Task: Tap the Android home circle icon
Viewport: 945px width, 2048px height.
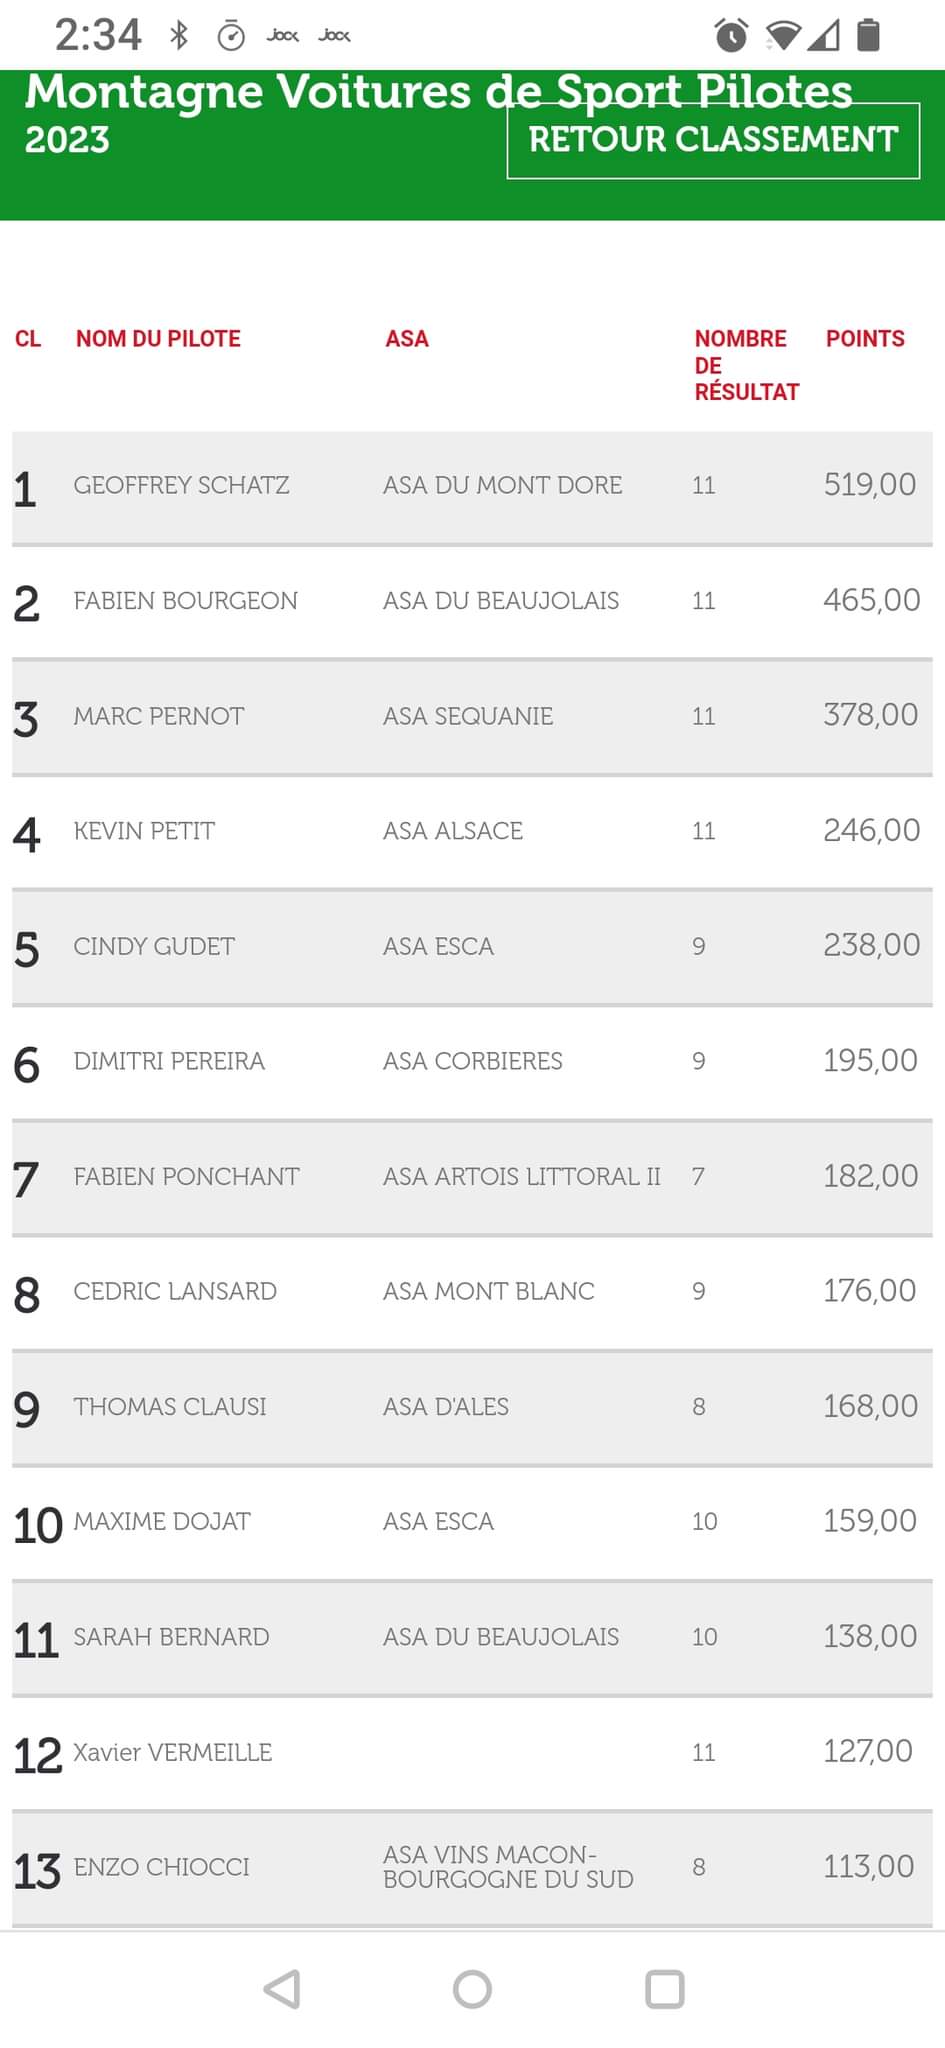Action: (472, 1989)
